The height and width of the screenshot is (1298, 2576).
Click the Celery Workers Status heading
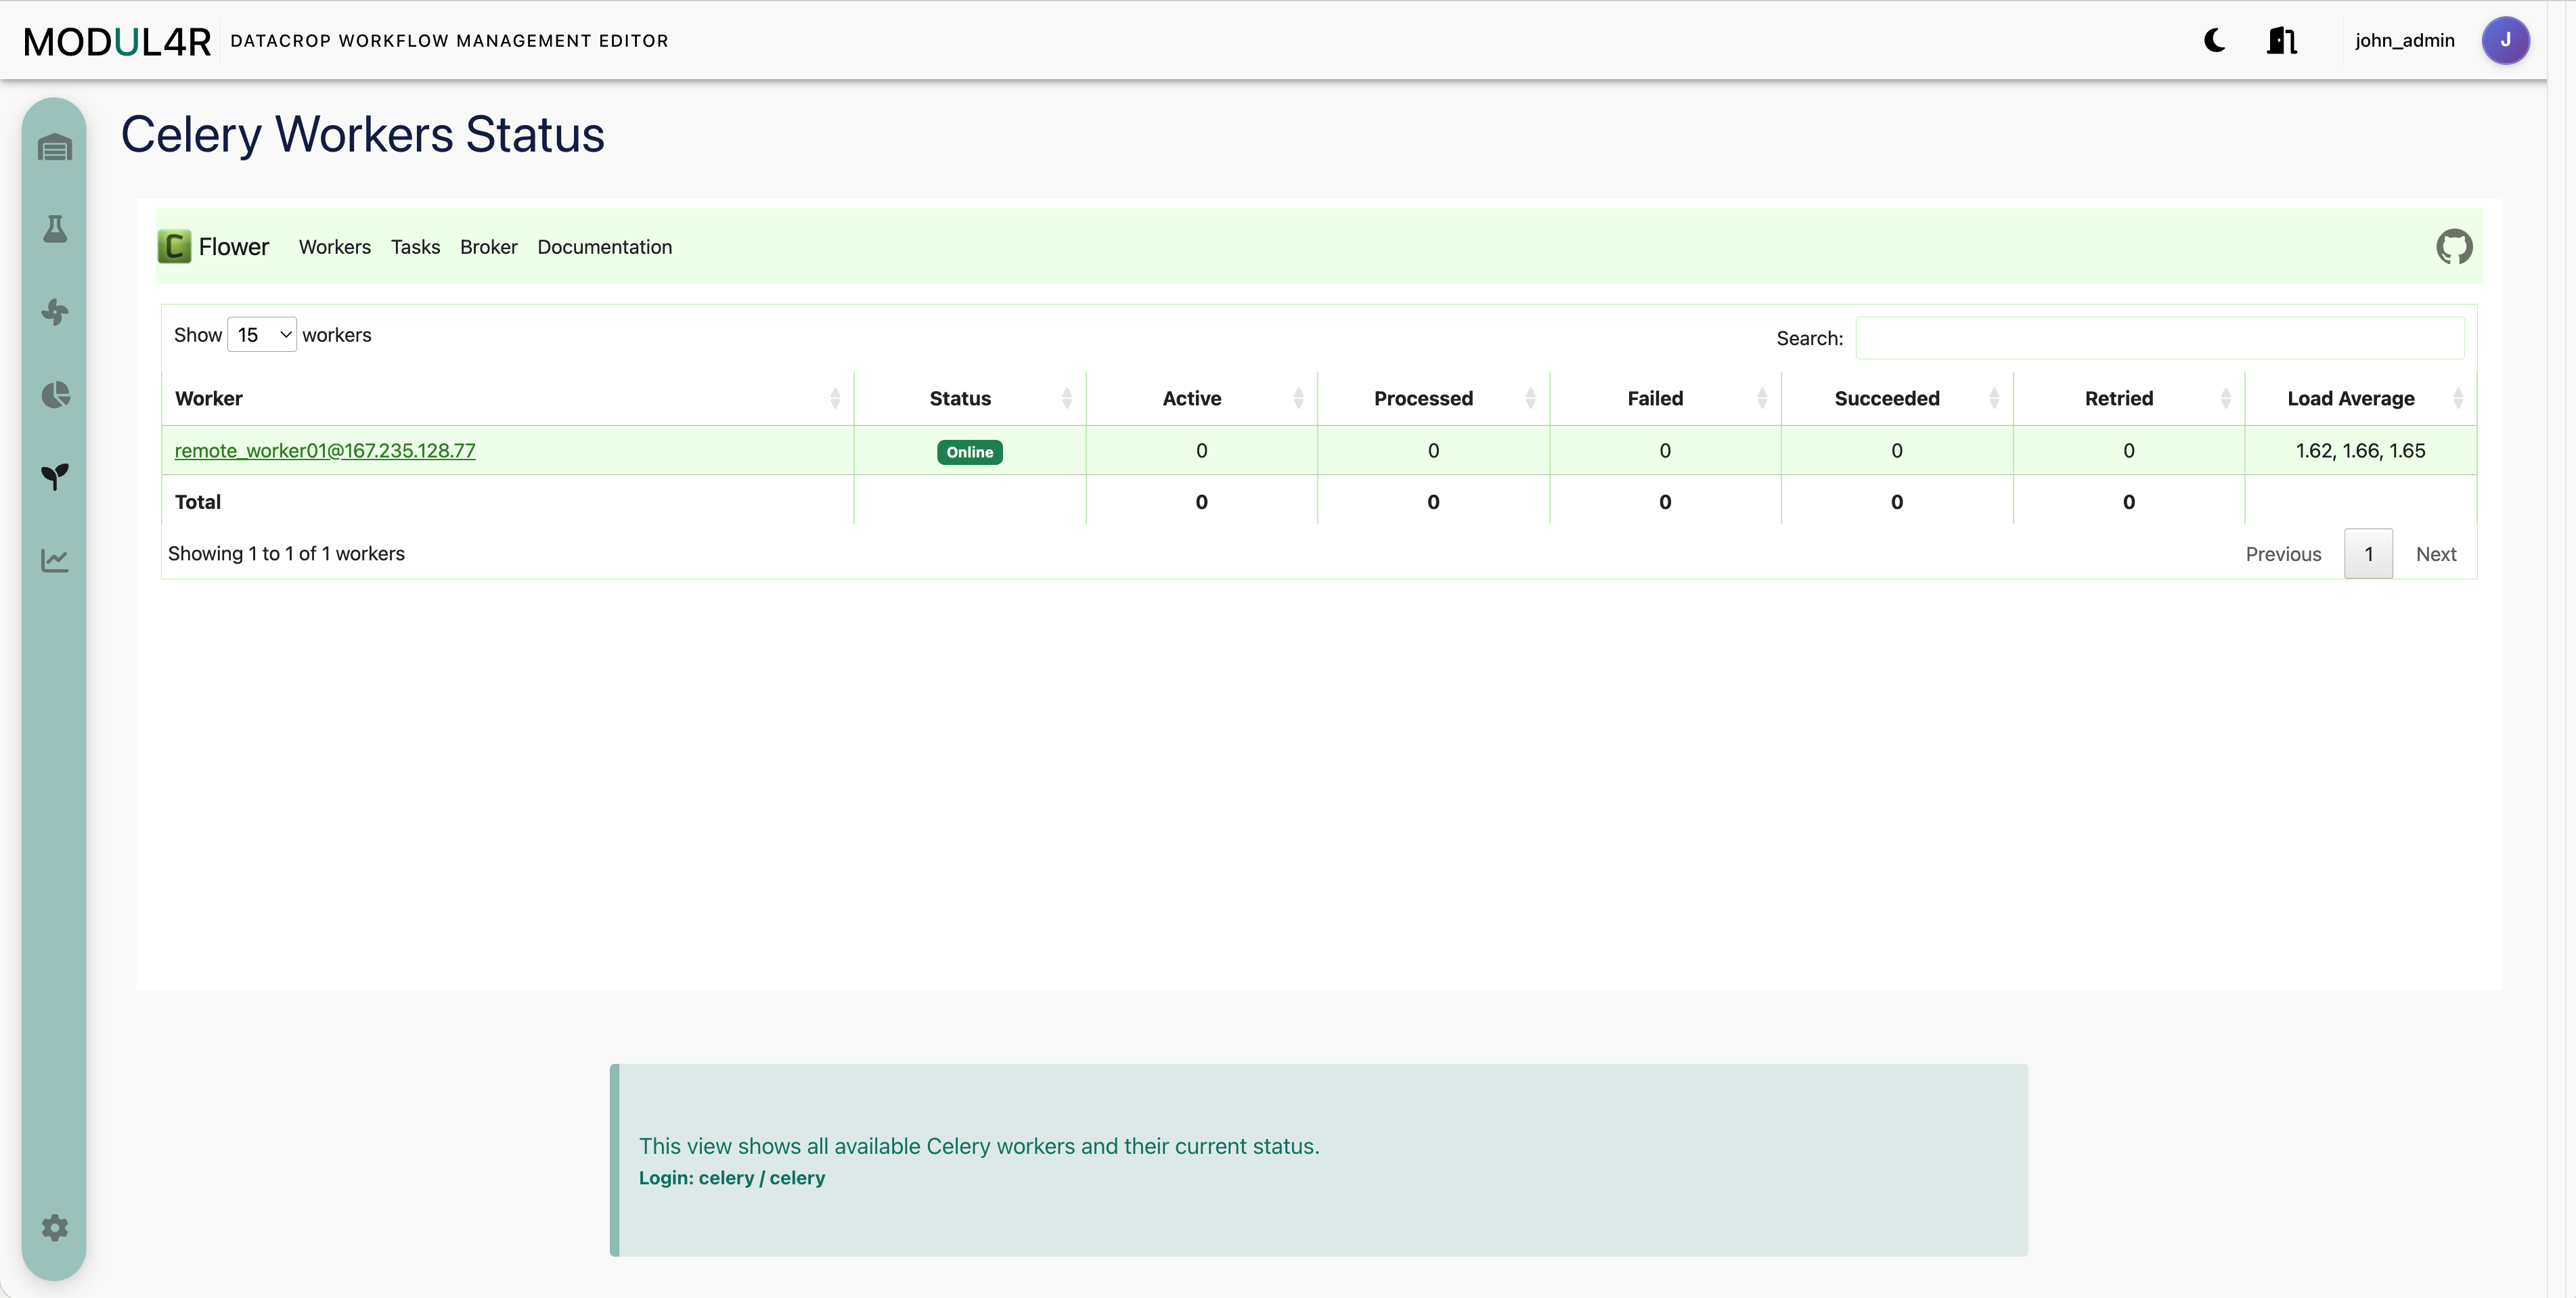[x=362, y=134]
